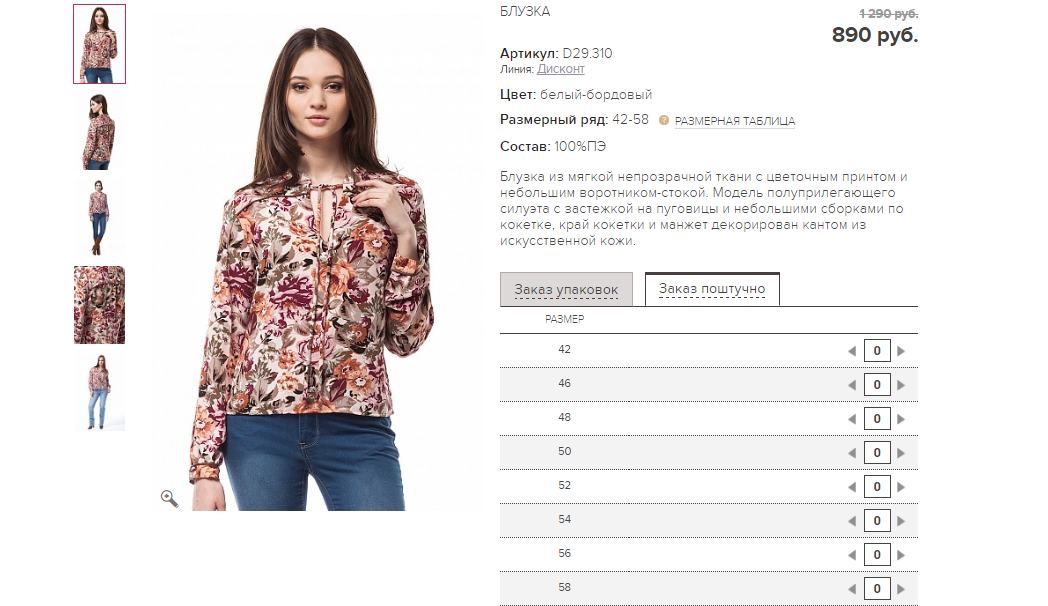Screen dimensions: 1048x606
Task: Increase quantity for size 52
Action: (901, 487)
